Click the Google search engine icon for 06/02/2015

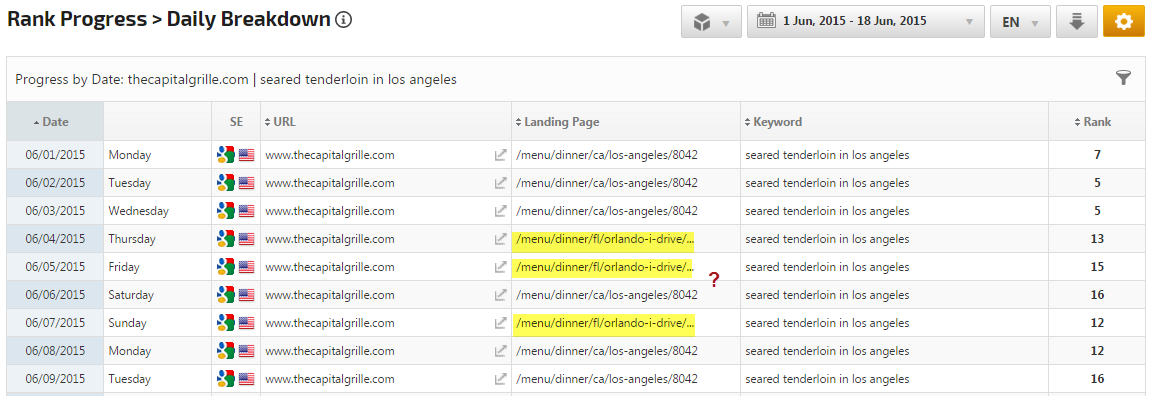(226, 183)
